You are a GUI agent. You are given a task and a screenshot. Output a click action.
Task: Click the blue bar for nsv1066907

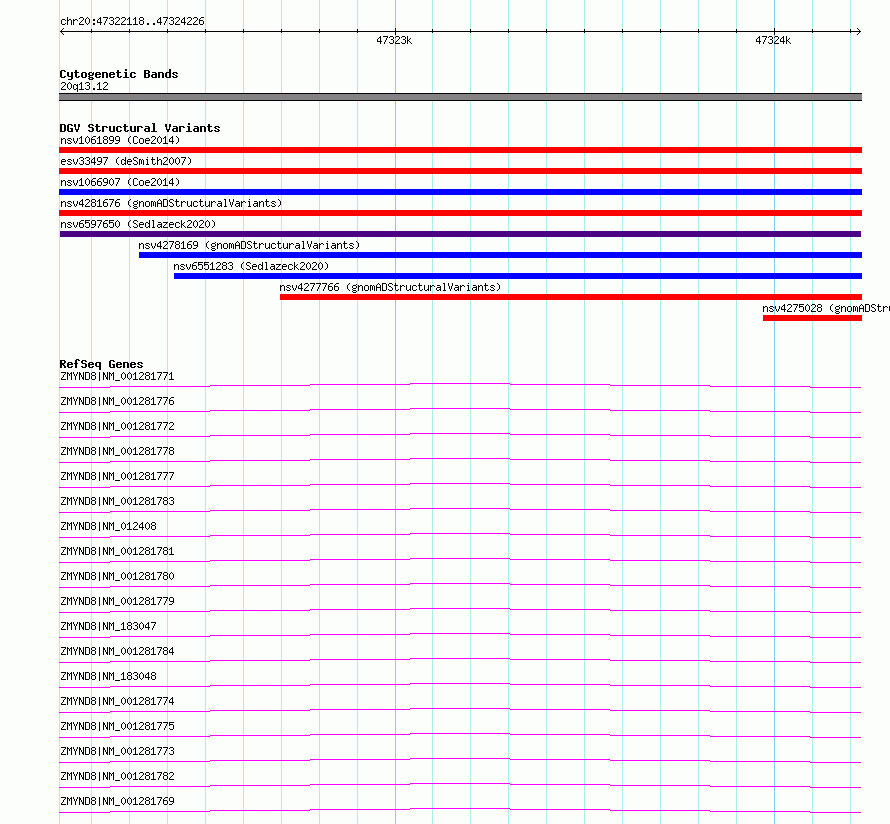coord(460,192)
